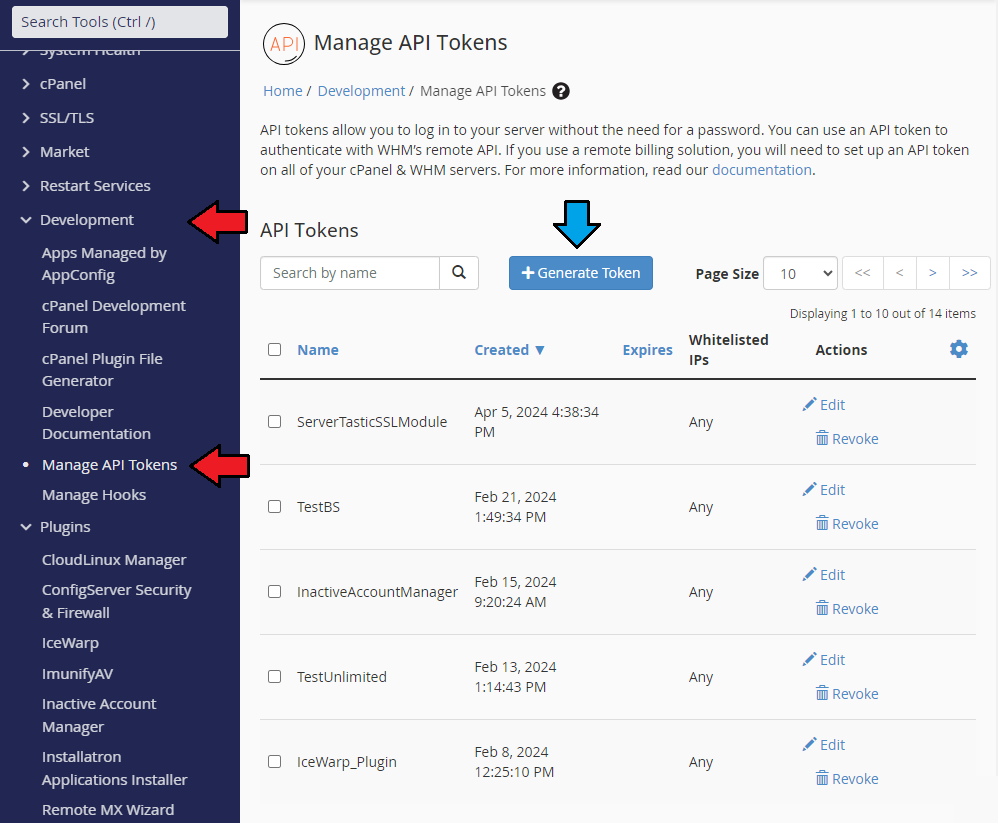The image size is (998, 823).
Task: Edit the ServerTasticSSLModule token
Action: point(824,405)
